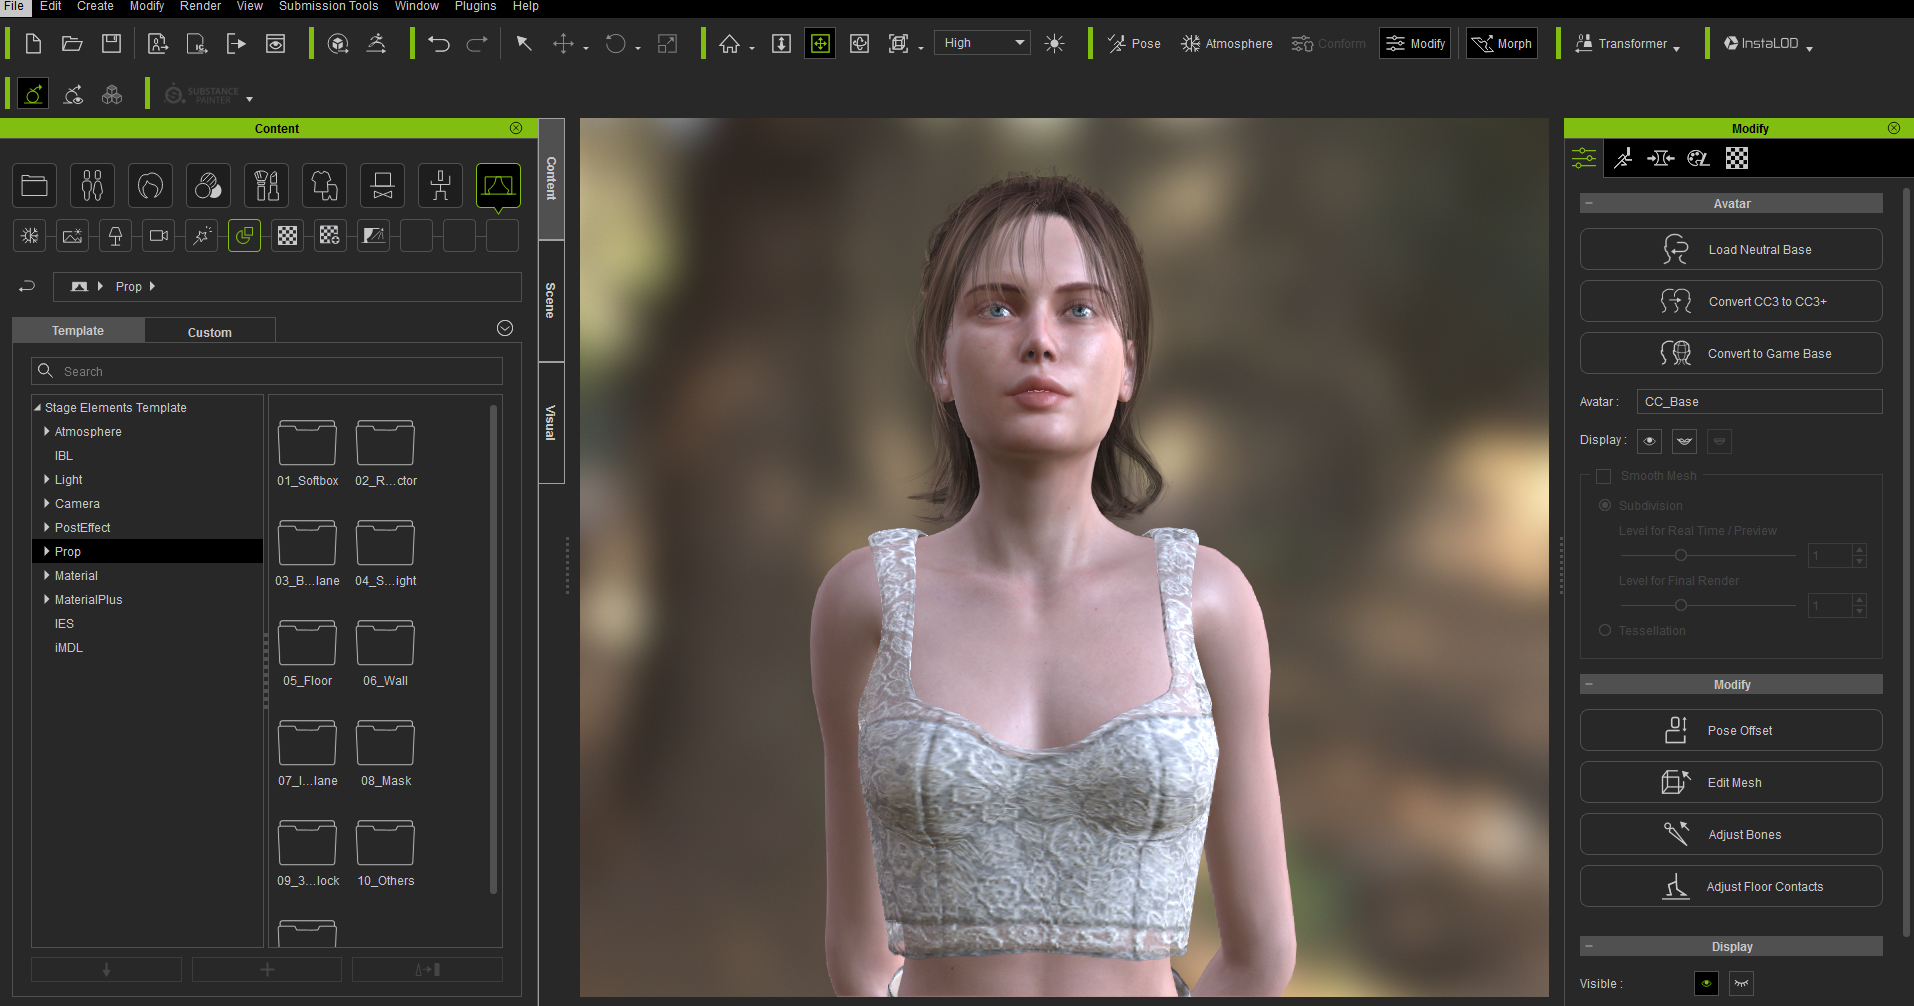Viewport: 1914px width, 1006px height.
Task: Select the Makeup content category icon
Action: pos(266,185)
